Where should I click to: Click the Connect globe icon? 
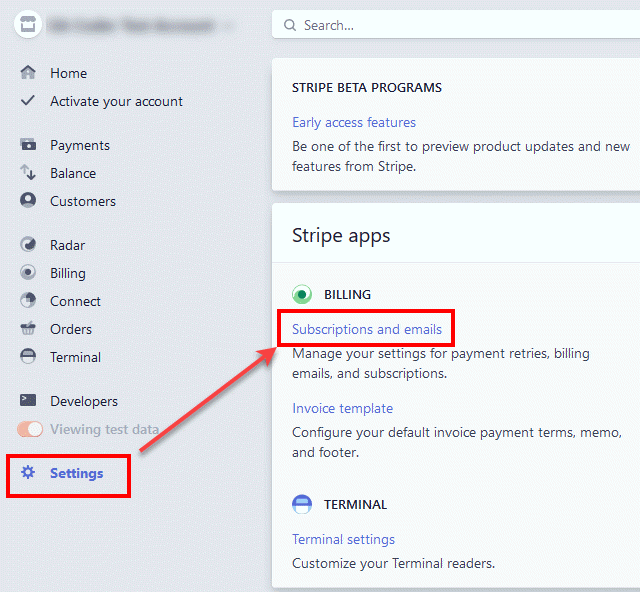(28, 301)
